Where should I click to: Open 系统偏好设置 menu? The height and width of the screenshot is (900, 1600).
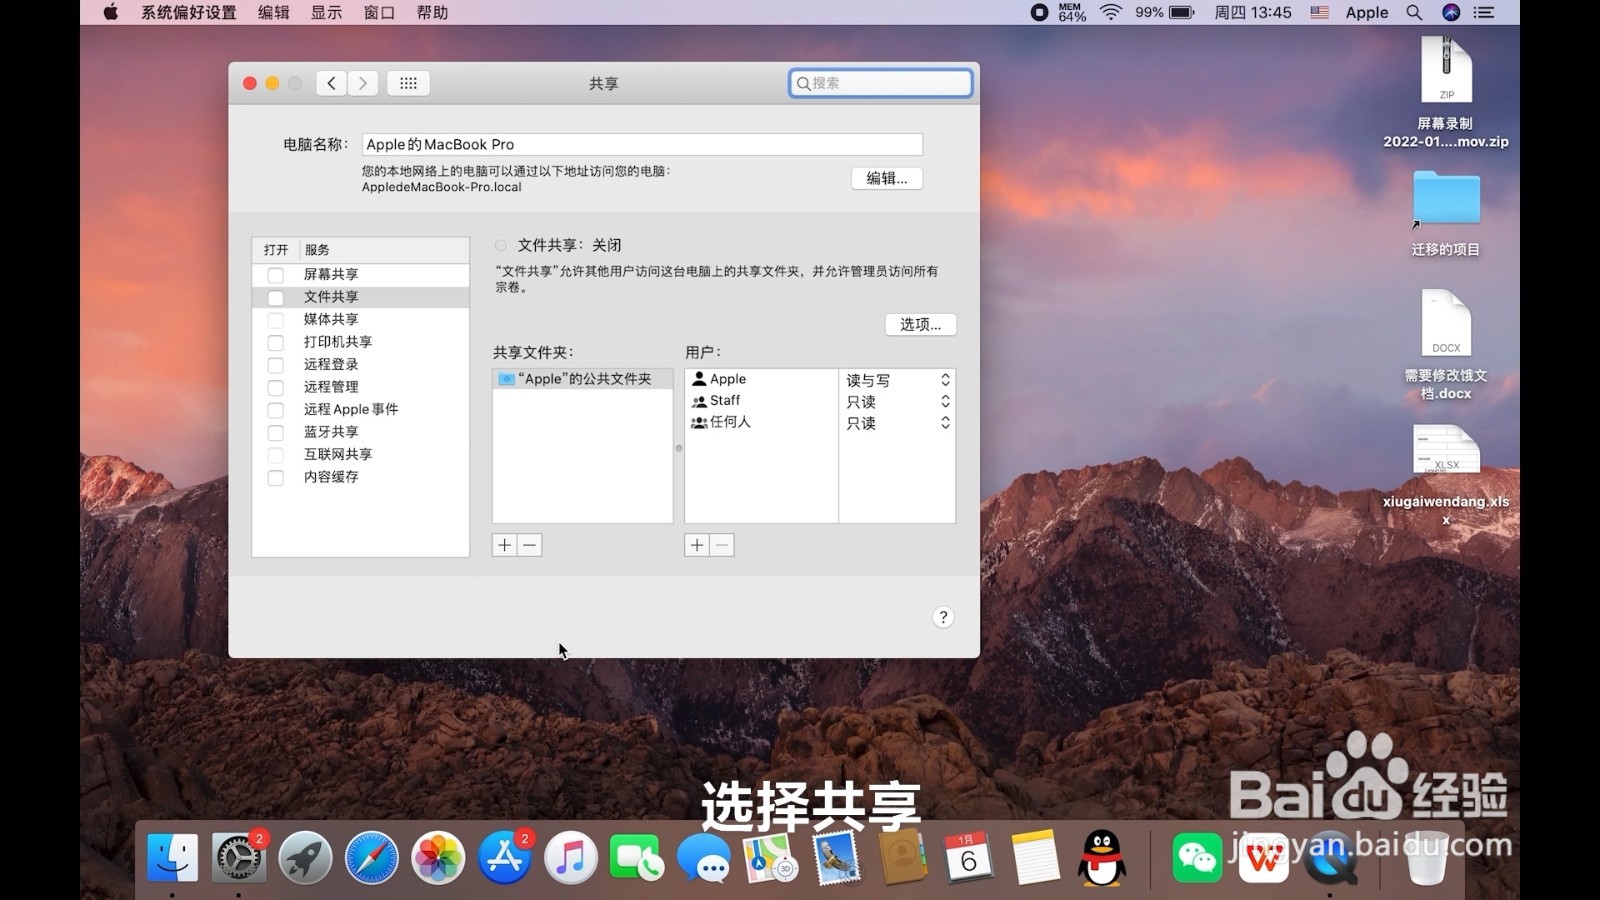[x=188, y=12]
